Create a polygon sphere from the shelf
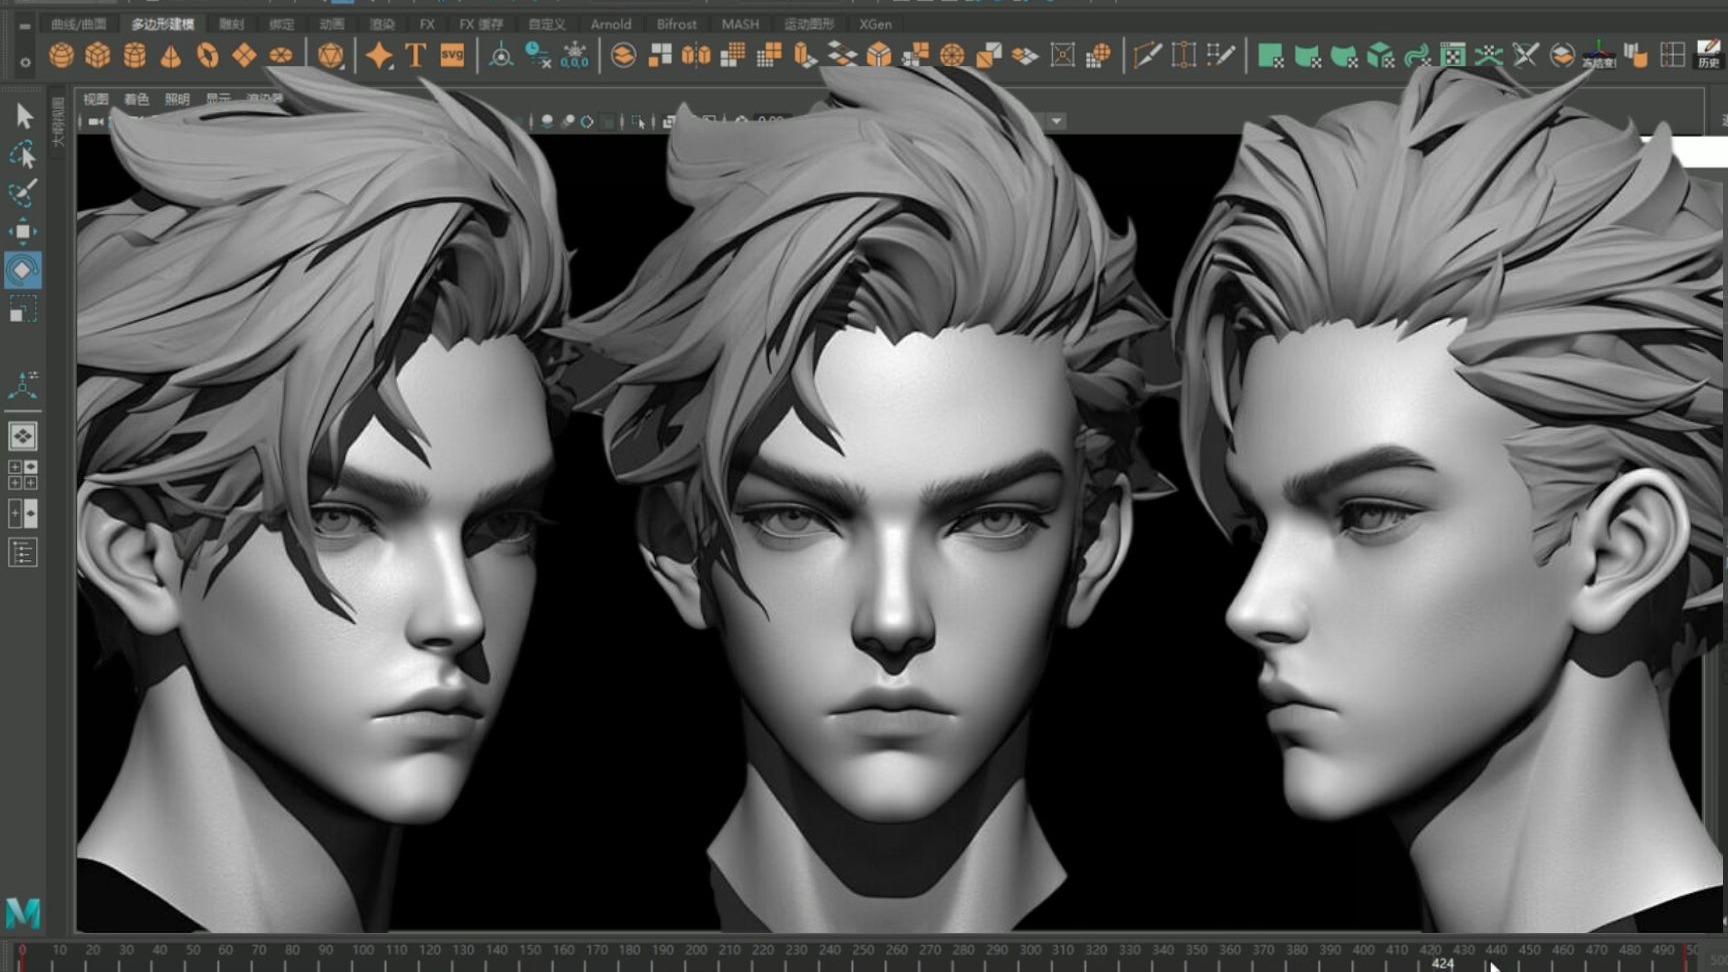Viewport: 1728px width, 972px height. tap(61, 55)
